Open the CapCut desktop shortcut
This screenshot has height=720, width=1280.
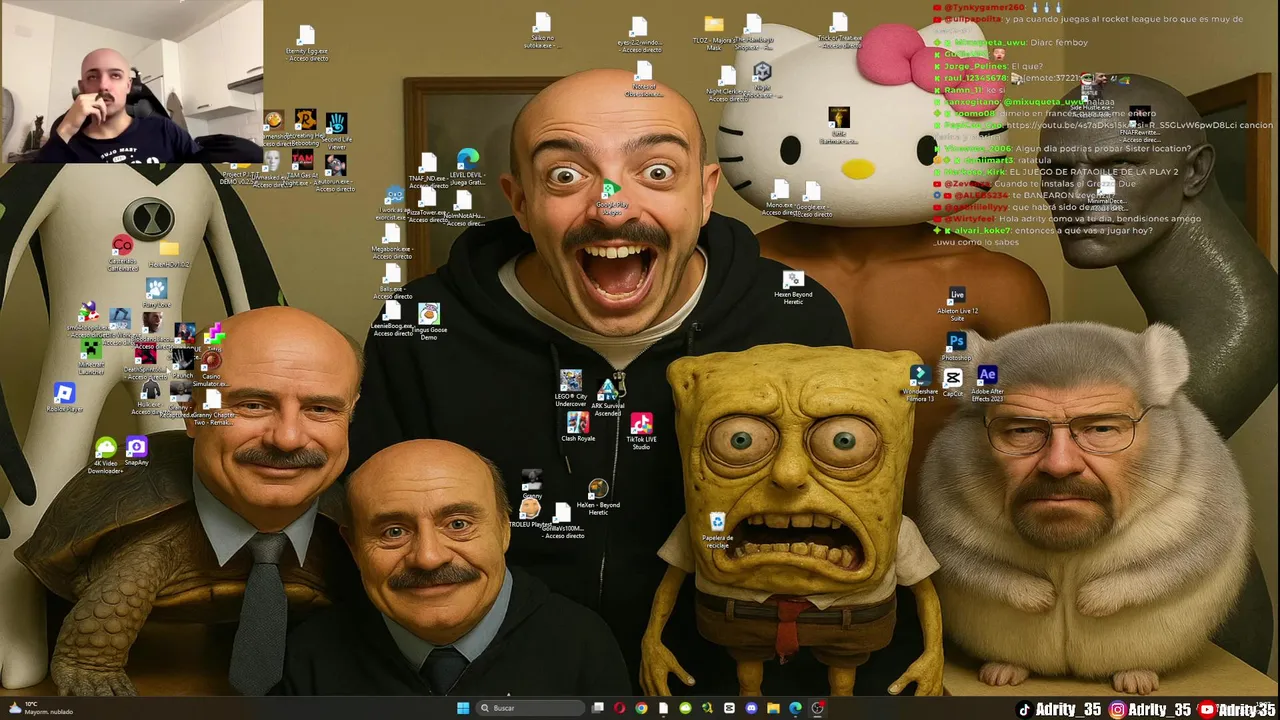953,382
